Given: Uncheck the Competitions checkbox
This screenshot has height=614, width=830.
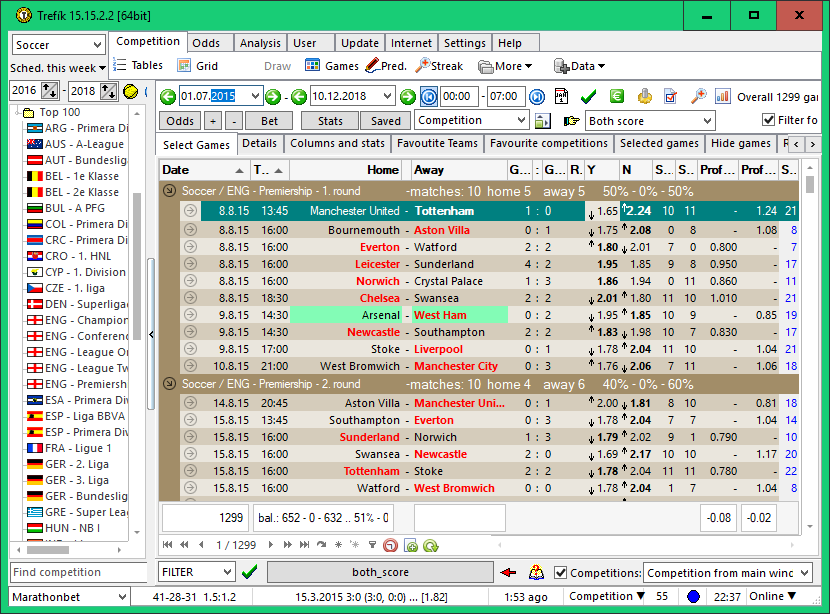Looking at the screenshot, I should (561, 573).
